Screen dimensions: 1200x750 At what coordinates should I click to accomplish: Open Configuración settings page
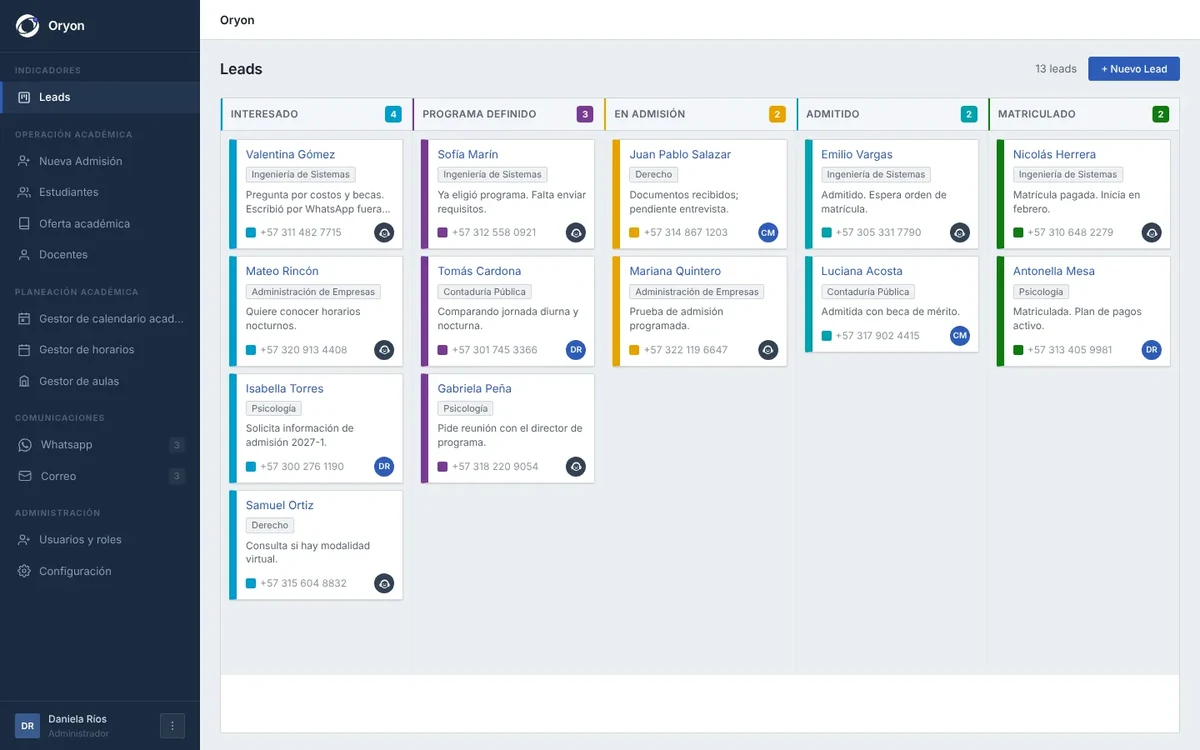(x=100, y=571)
